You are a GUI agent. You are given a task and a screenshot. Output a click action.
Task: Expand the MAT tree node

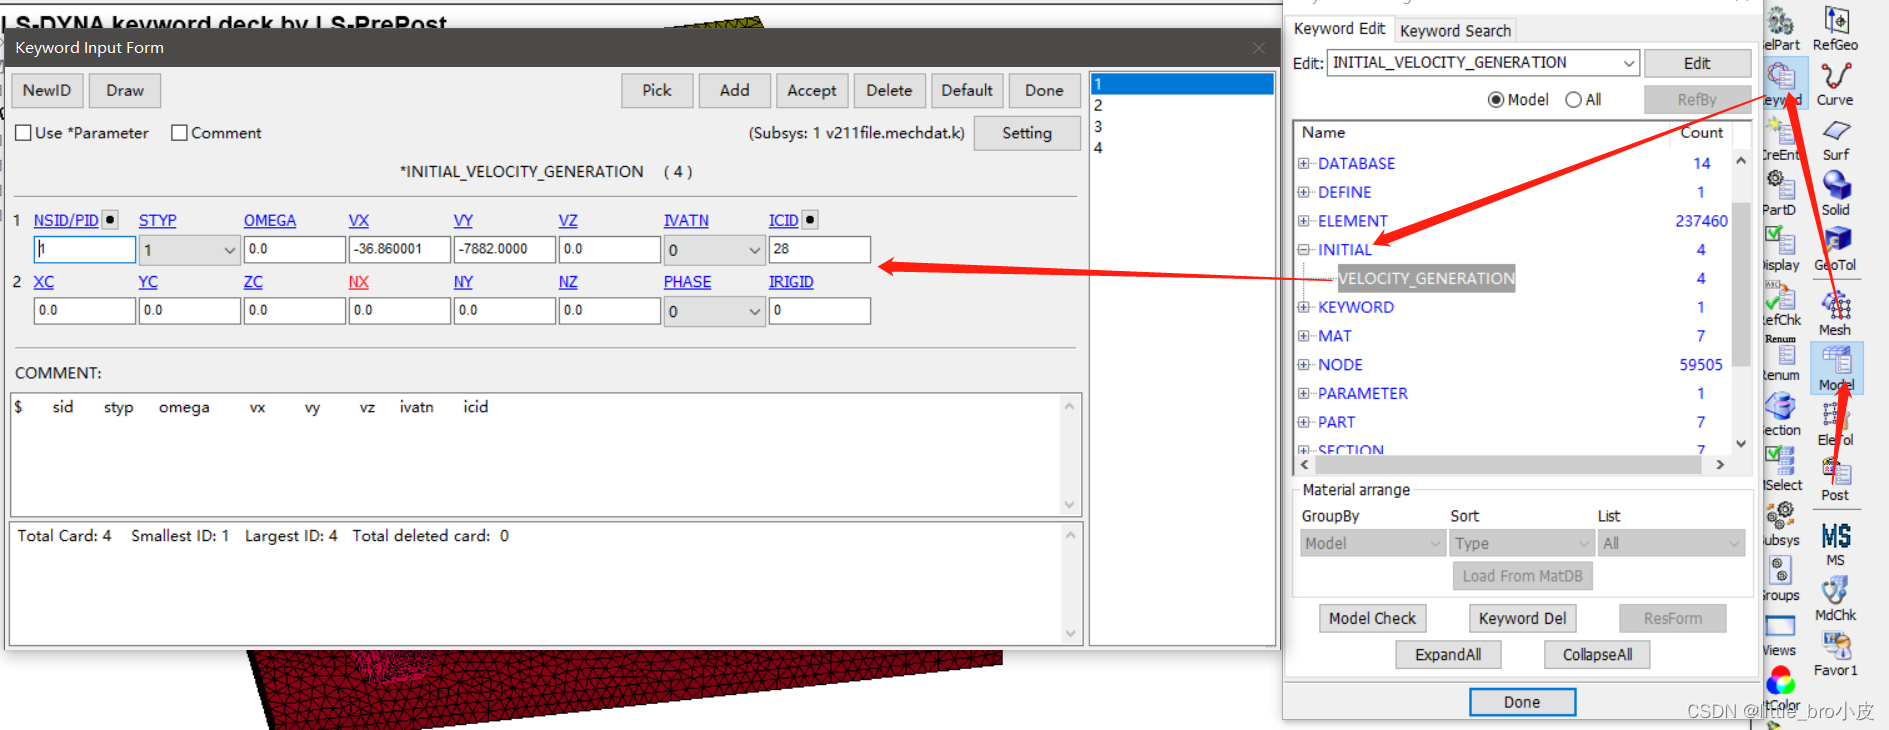(1303, 336)
